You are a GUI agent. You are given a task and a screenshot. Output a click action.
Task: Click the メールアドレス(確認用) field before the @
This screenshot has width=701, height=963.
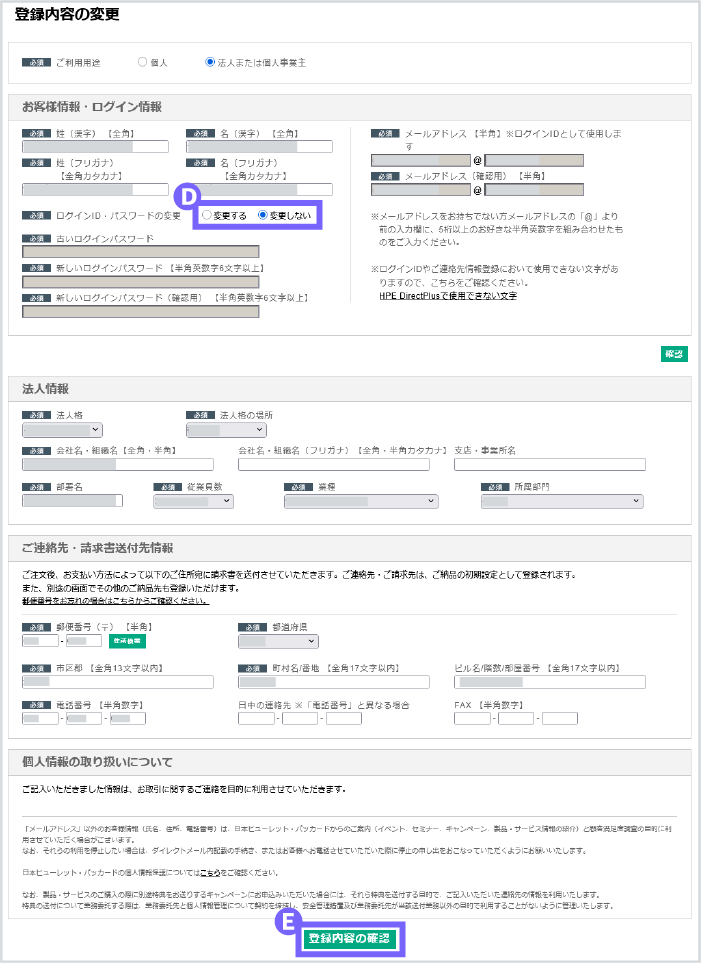click(x=421, y=190)
